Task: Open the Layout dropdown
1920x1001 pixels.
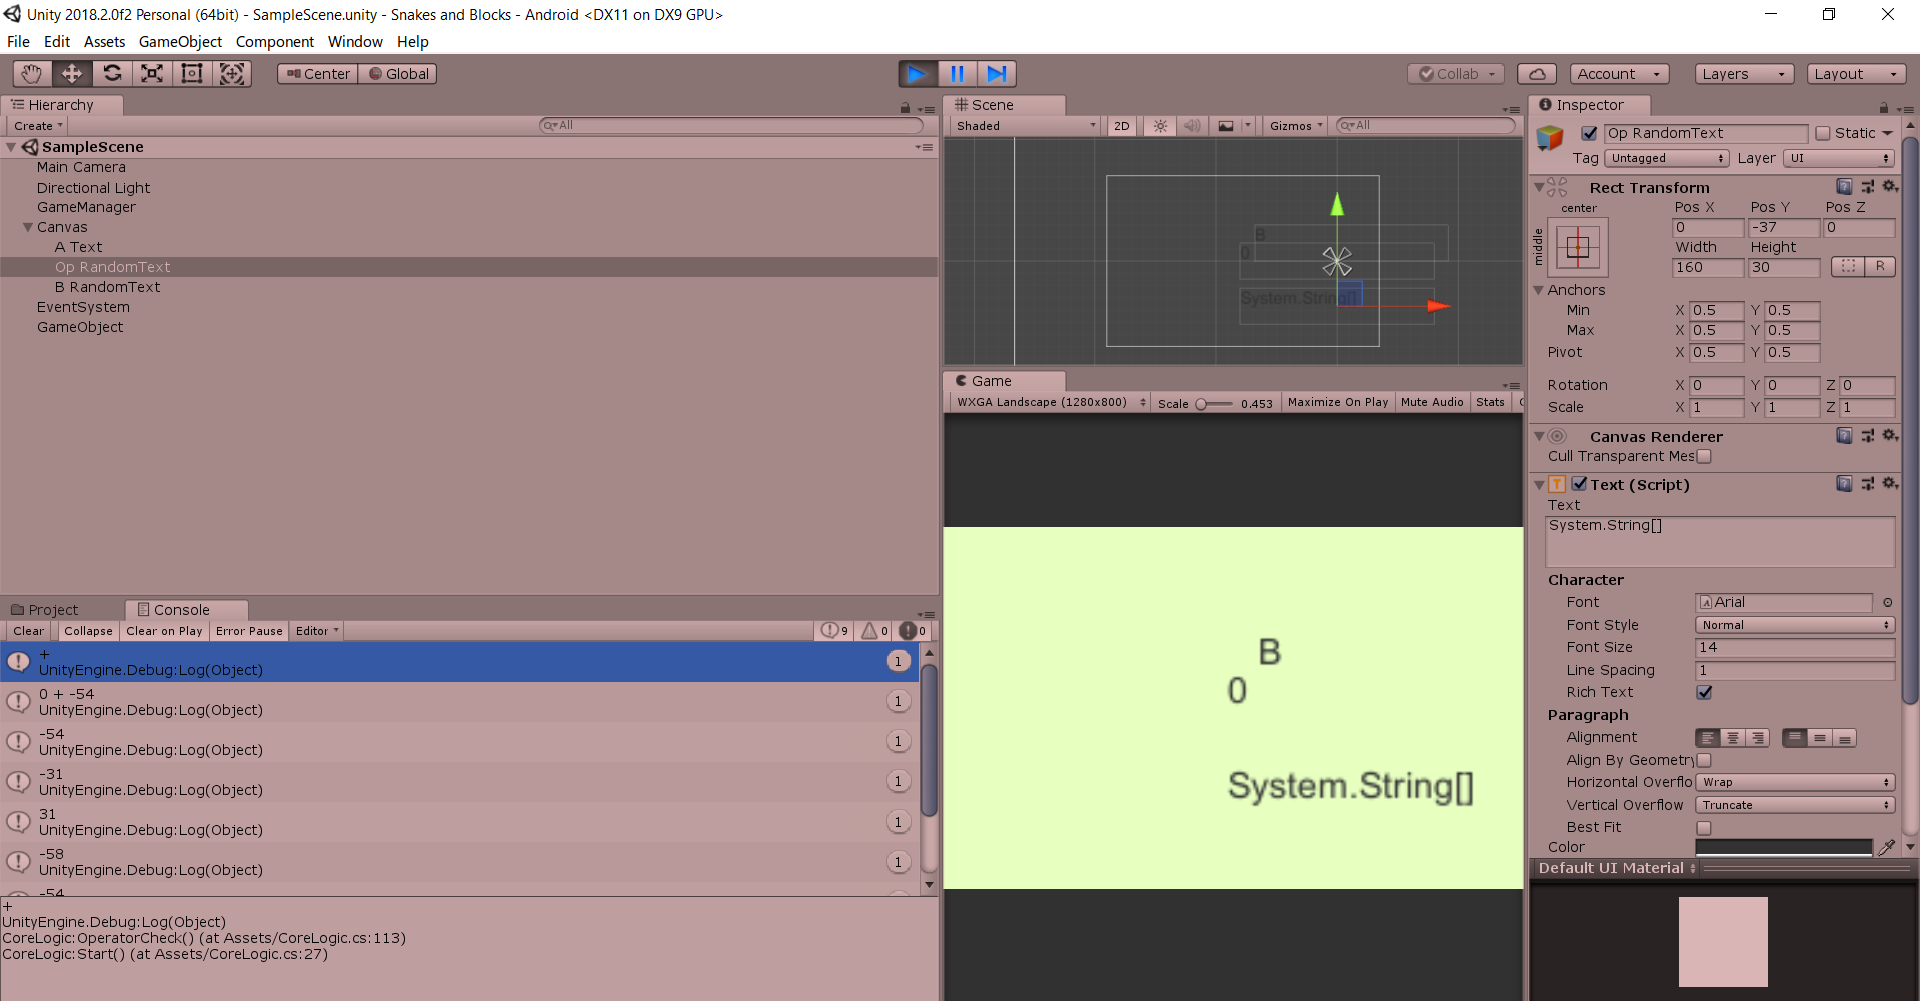Action: [x=1855, y=73]
